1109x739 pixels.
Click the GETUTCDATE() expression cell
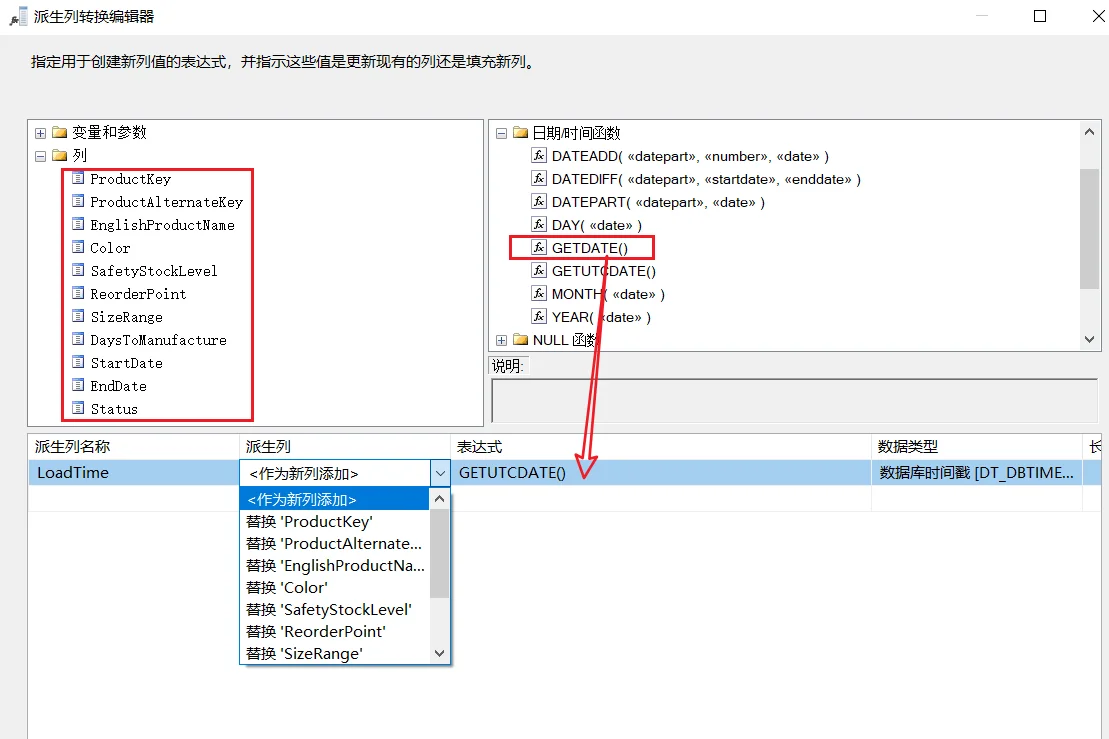coord(661,472)
